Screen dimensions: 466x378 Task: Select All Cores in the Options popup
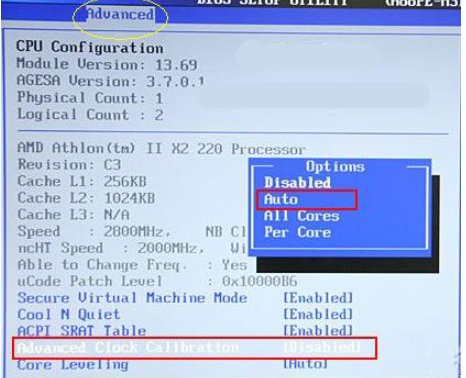click(302, 216)
